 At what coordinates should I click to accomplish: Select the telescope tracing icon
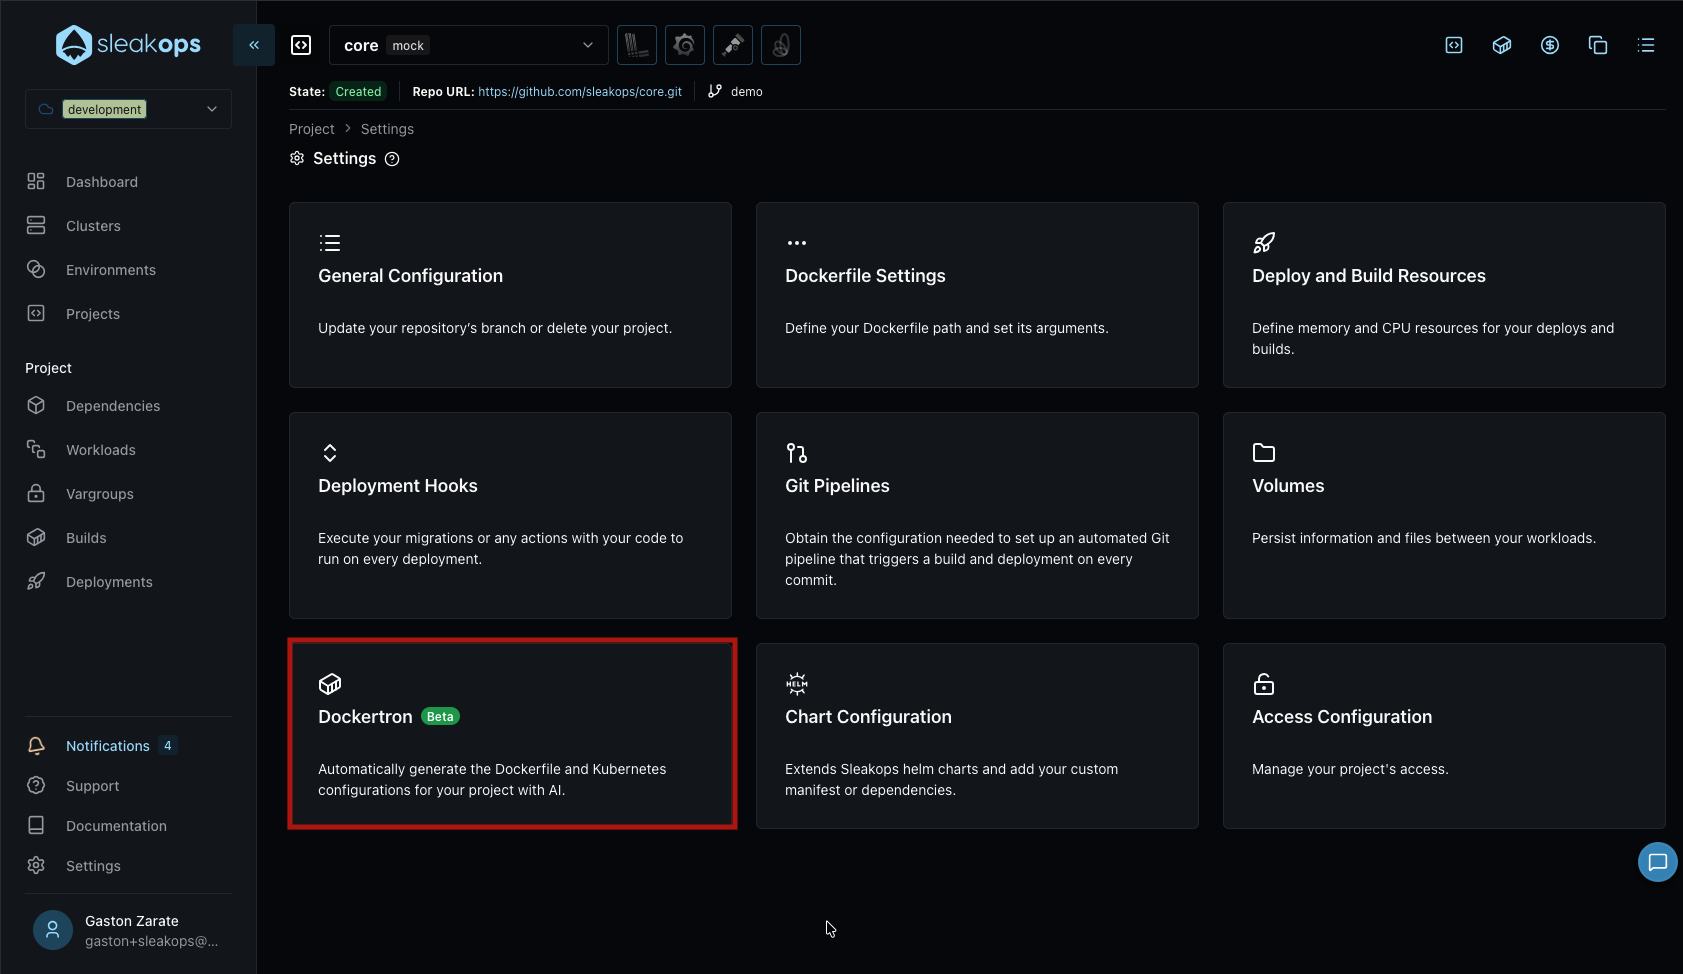pyautogui.click(x=732, y=45)
